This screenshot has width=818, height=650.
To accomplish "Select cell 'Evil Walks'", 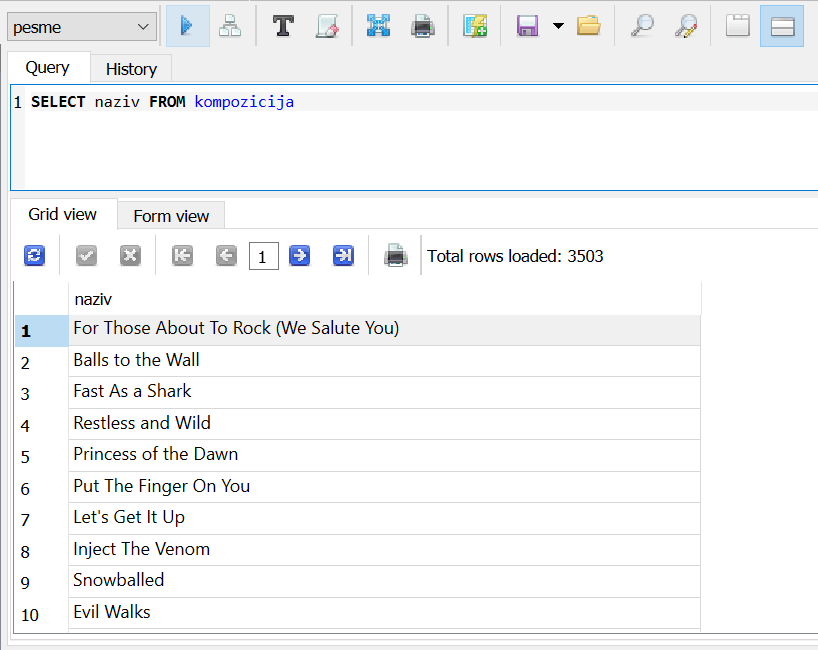I will click(384, 613).
